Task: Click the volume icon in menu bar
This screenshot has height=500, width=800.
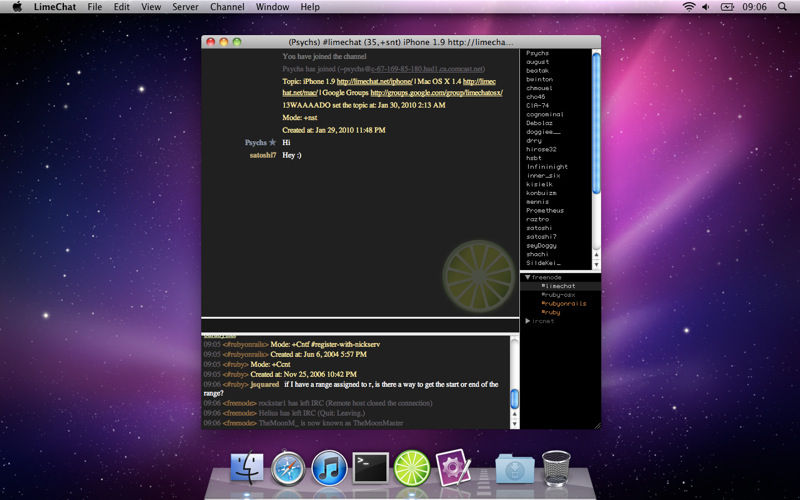Action: [706, 7]
